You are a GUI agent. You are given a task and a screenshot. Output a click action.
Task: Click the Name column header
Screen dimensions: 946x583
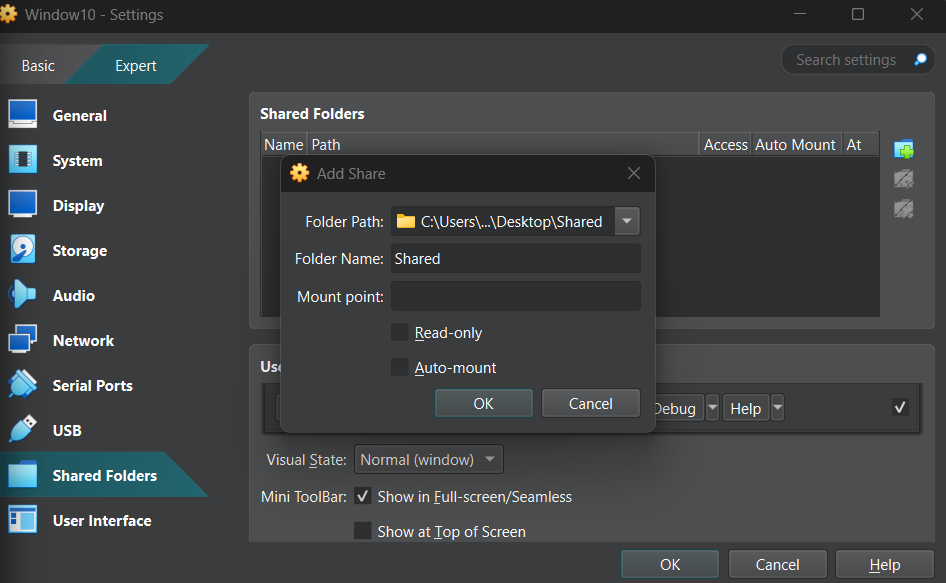click(x=284, y=145)
